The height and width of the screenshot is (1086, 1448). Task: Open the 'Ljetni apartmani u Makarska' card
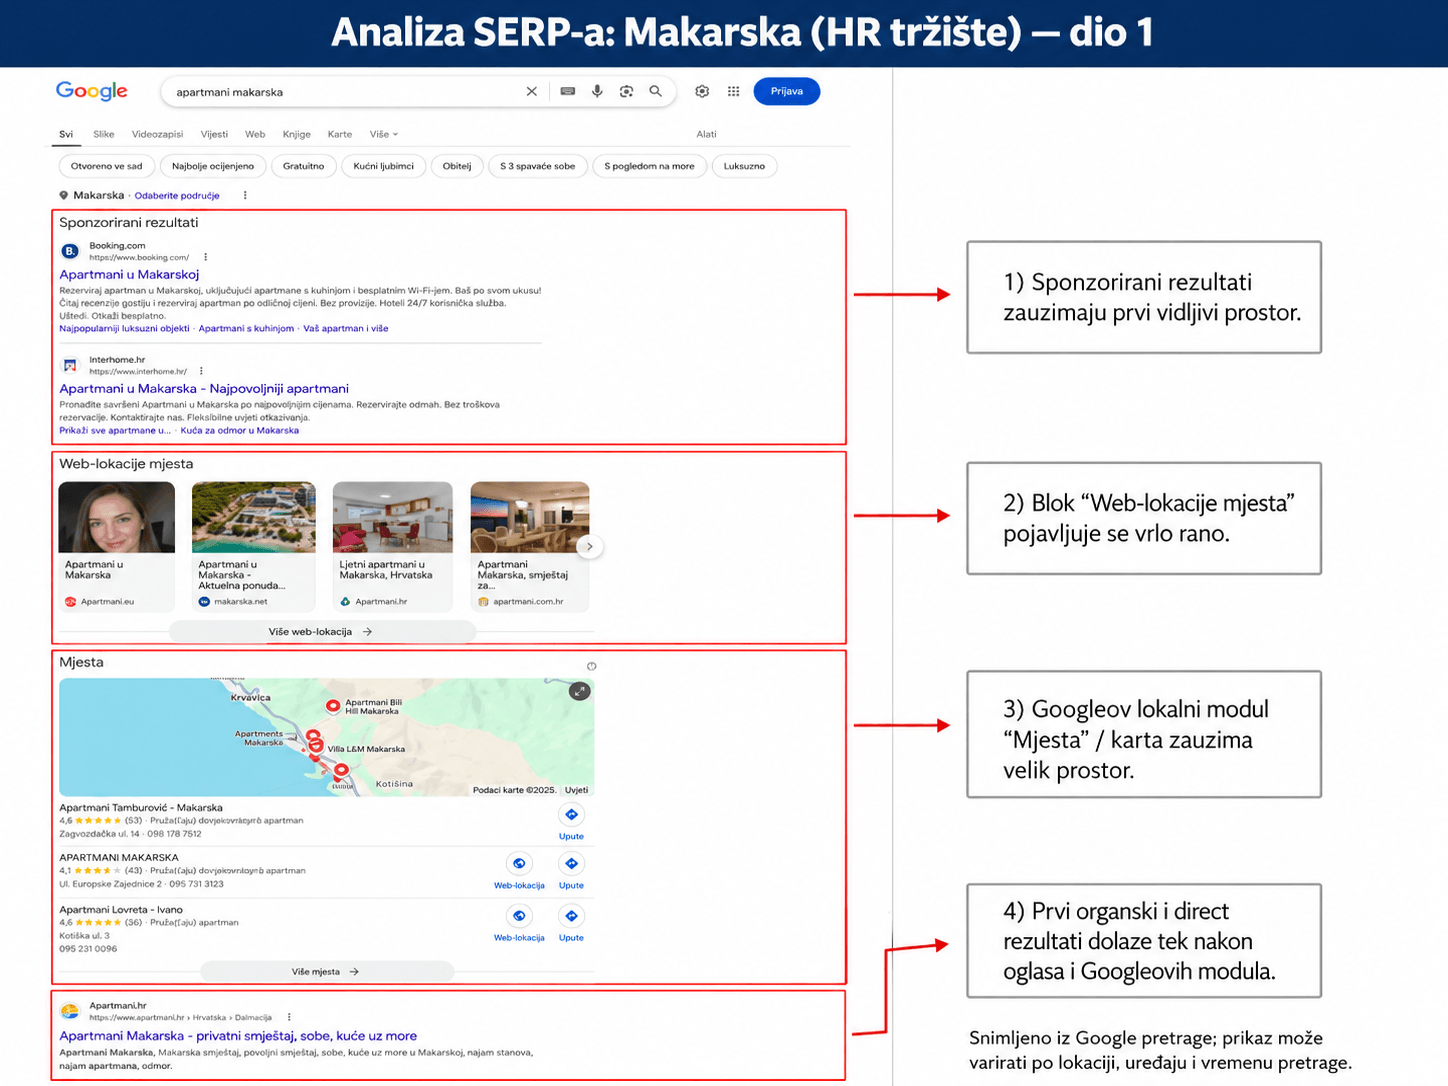pos(392,546)
